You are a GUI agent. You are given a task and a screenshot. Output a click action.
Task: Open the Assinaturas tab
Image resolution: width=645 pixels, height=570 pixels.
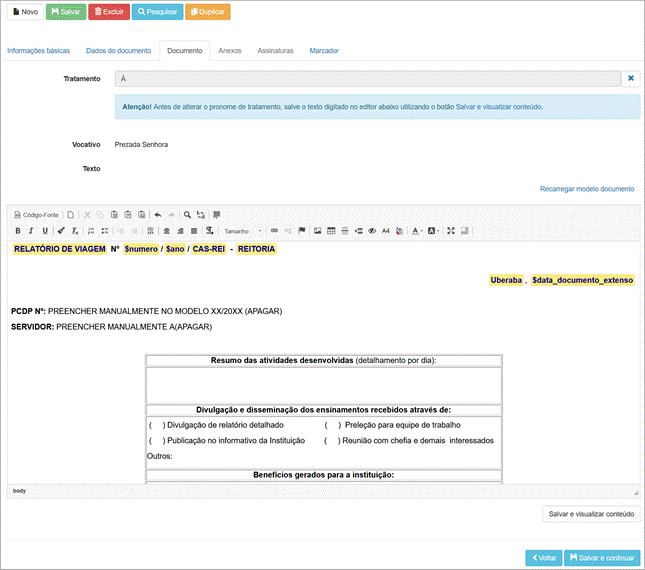275,50
